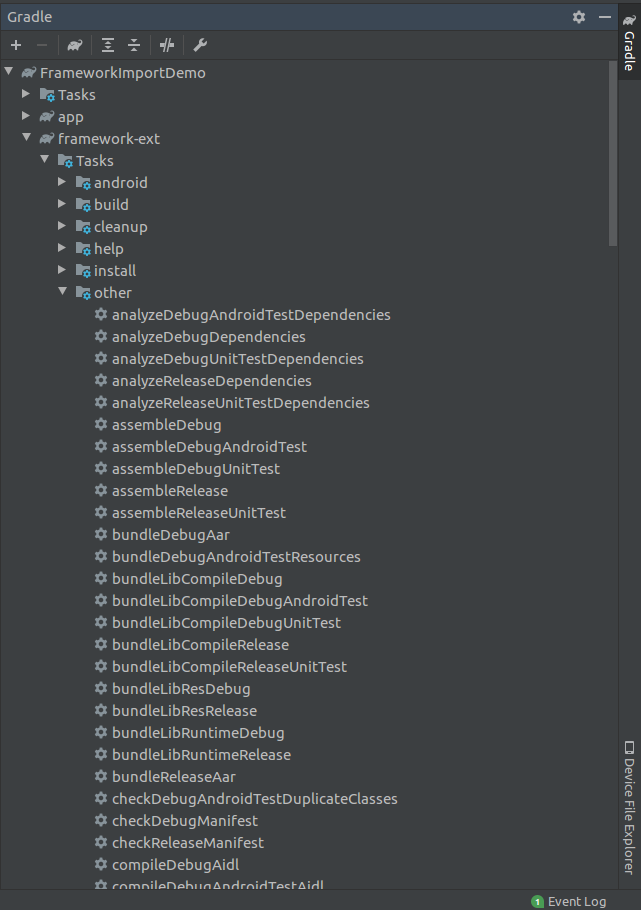Expand the build tasks group
The width and height of the screenshot is (641, 910).
pos(62,204)
